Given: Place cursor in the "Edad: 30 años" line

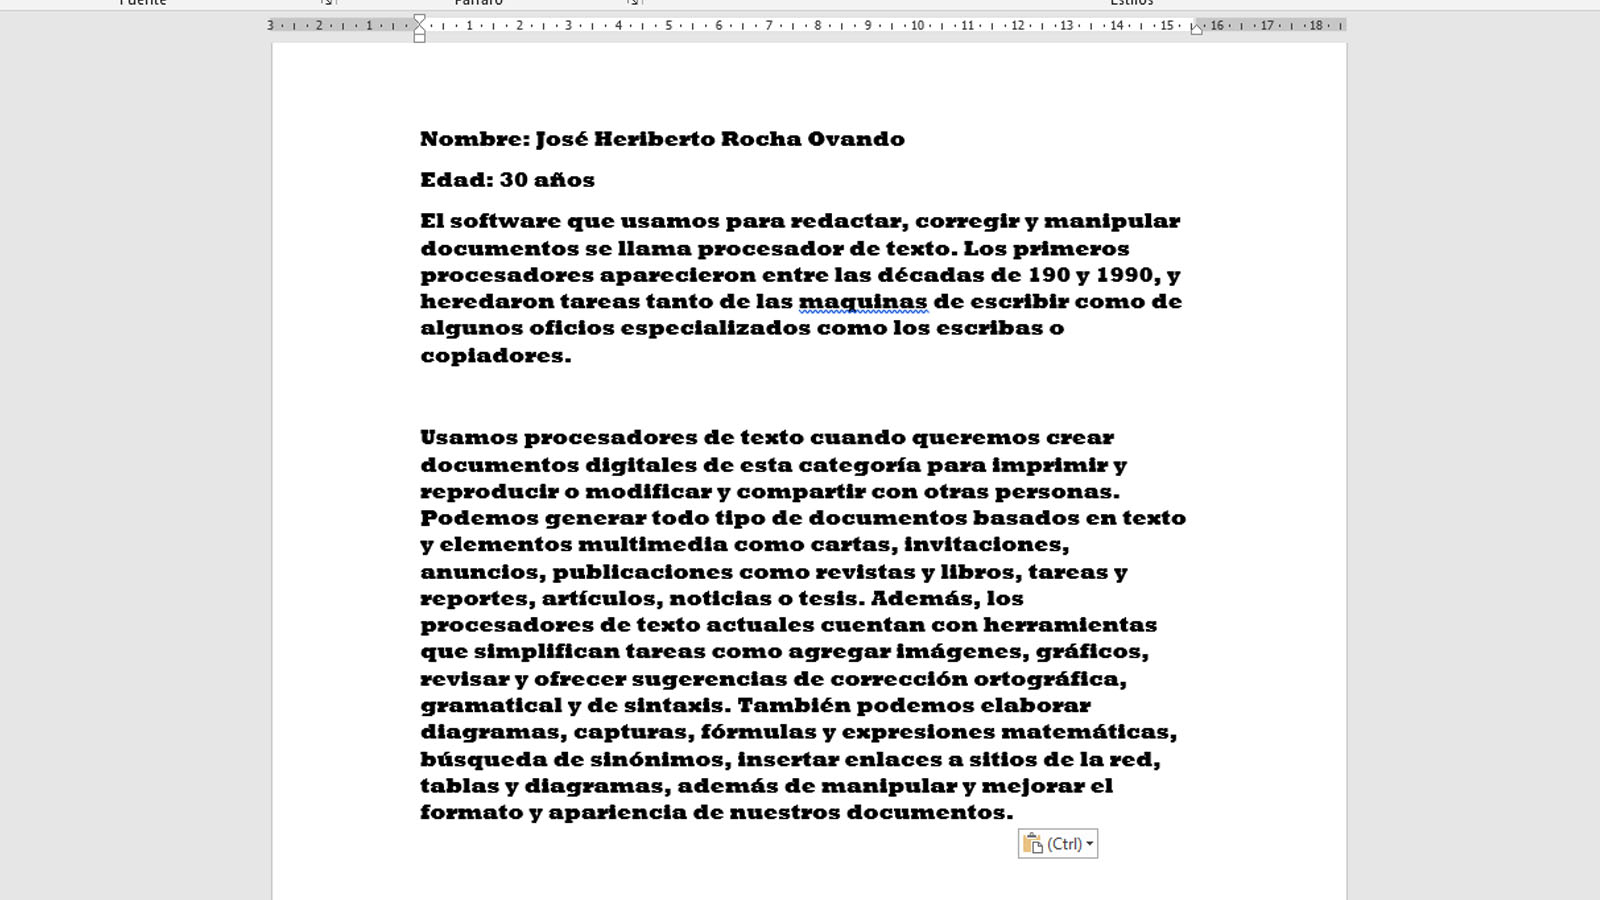Looking at the screenshot, I should (507, 180).
